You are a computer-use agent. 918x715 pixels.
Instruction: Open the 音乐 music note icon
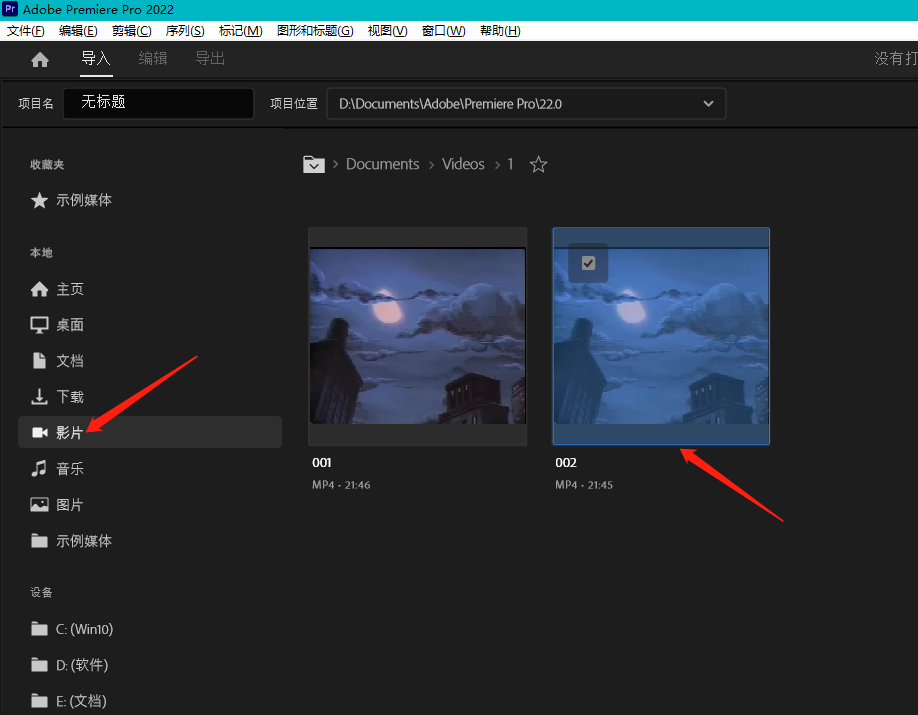click(39, 468)
